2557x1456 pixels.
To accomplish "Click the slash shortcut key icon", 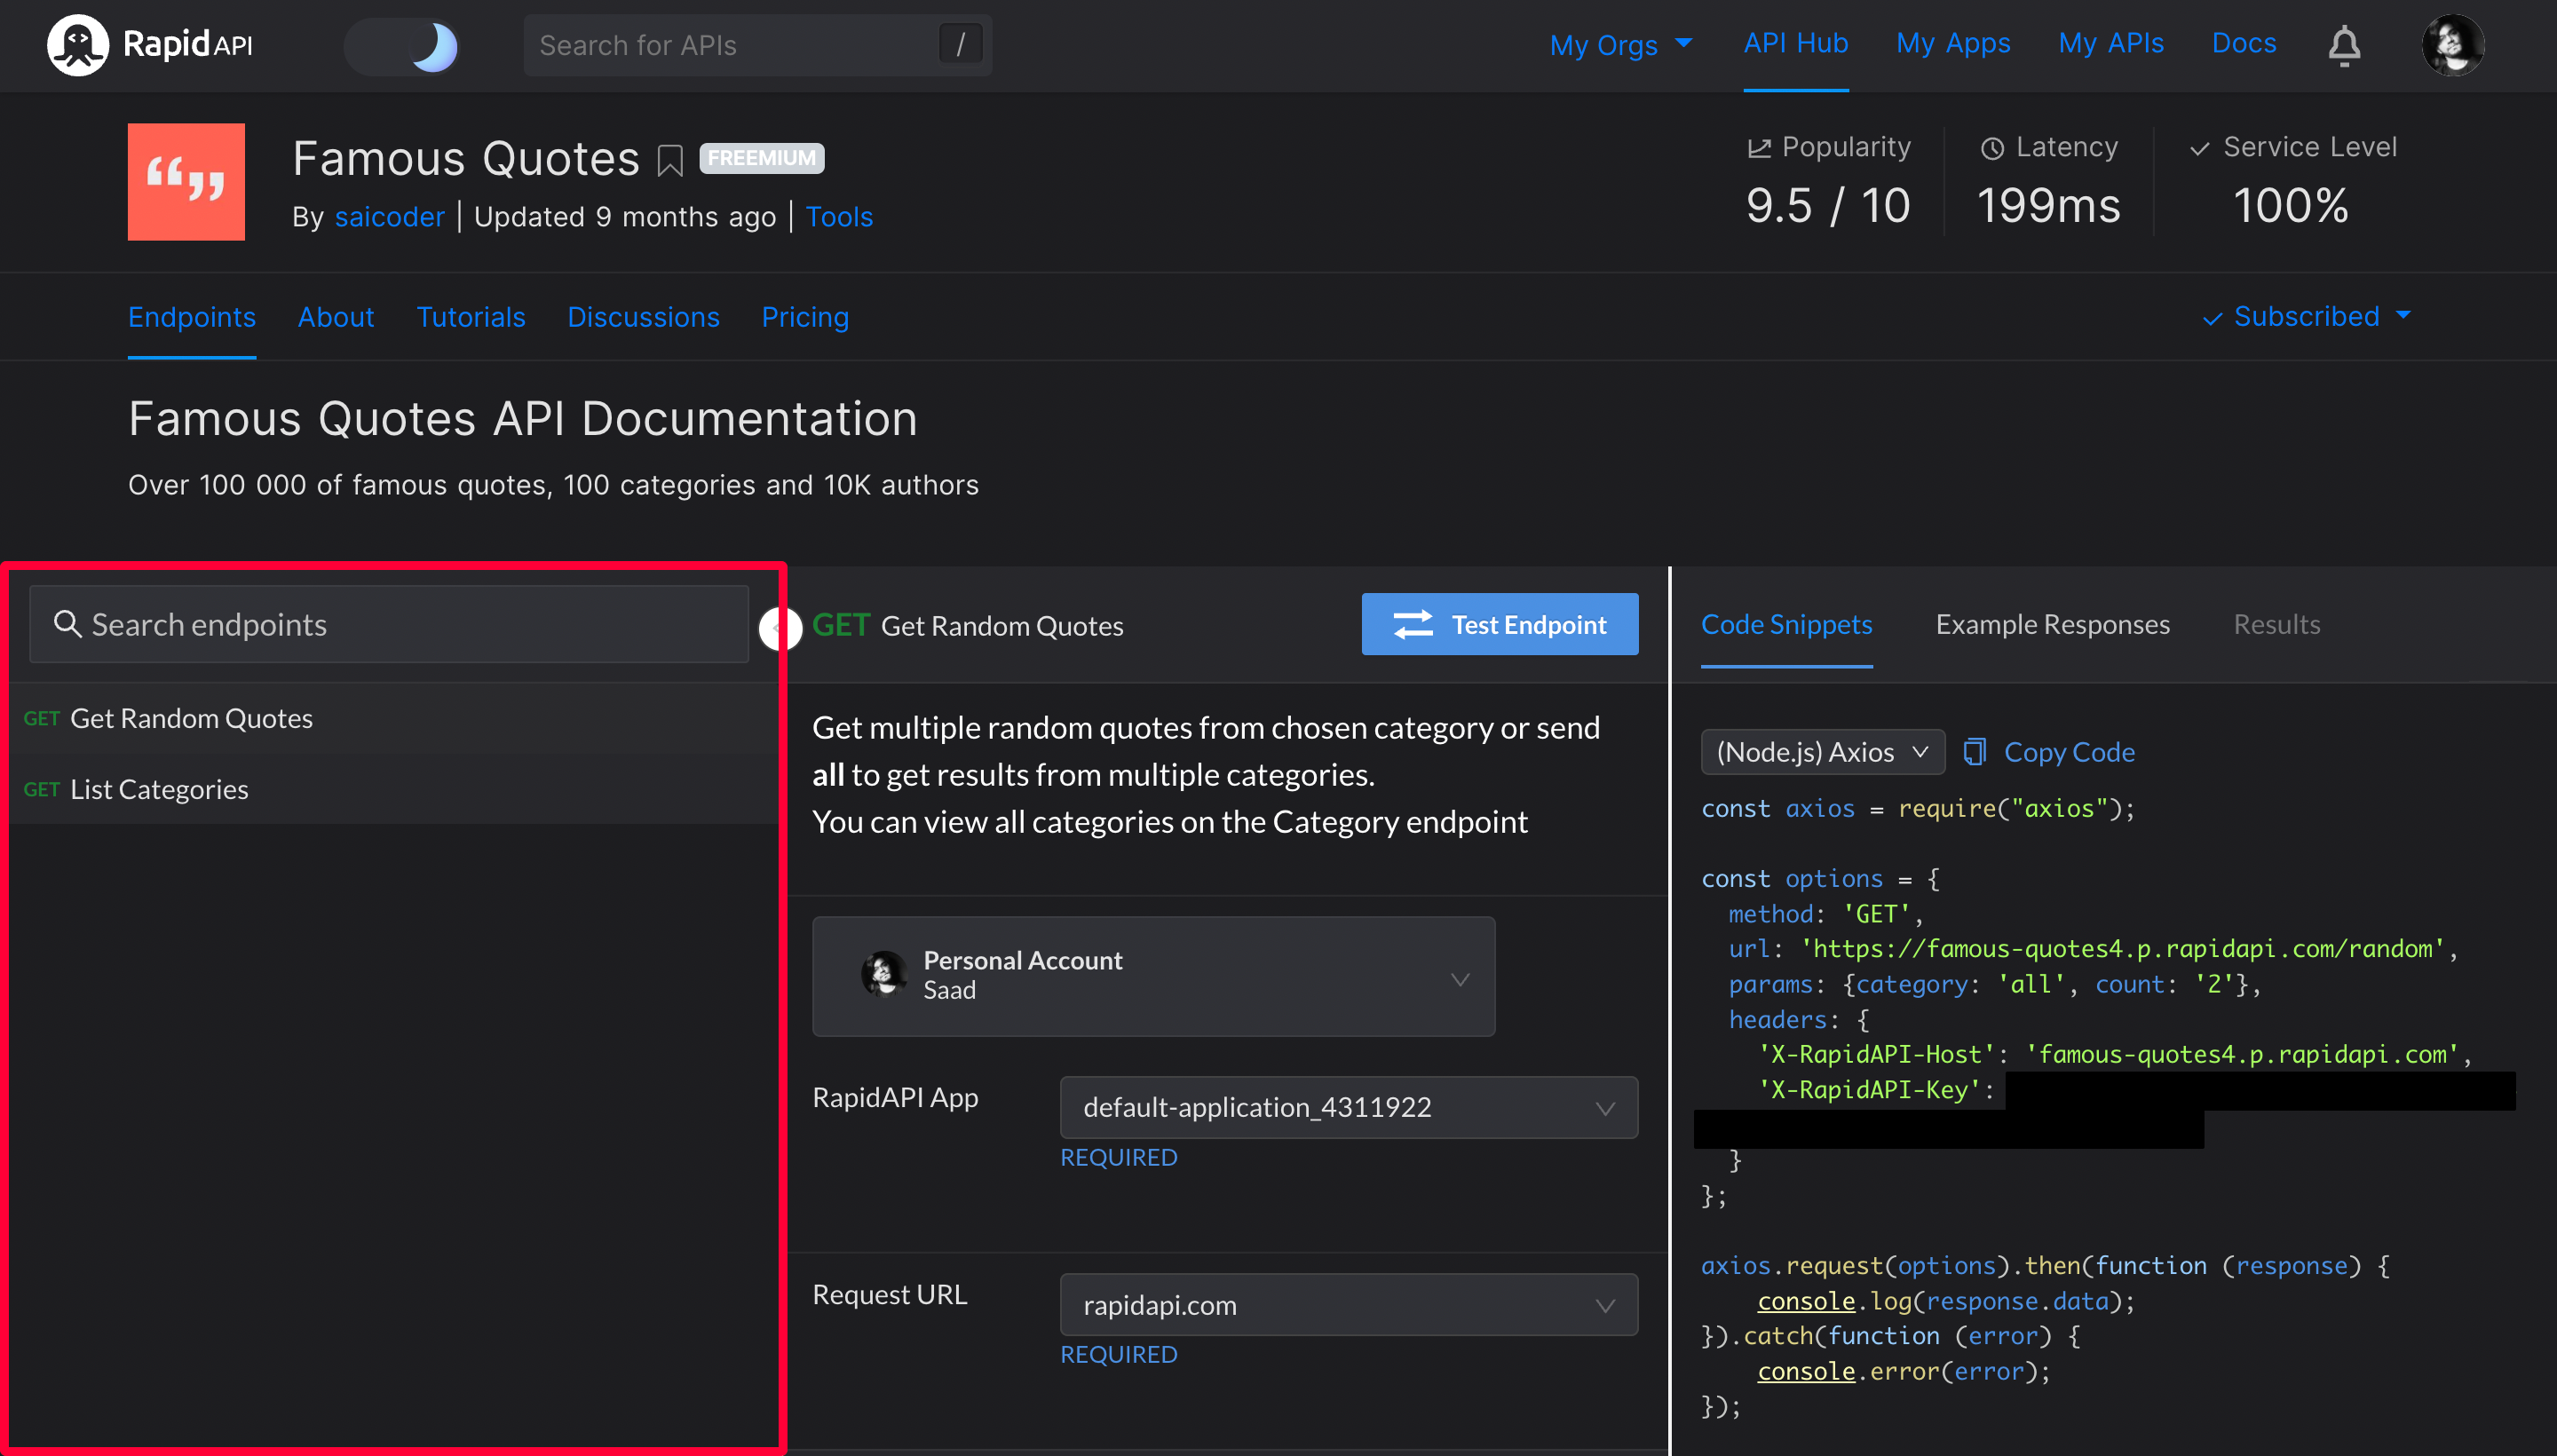I will pos(960,45).
